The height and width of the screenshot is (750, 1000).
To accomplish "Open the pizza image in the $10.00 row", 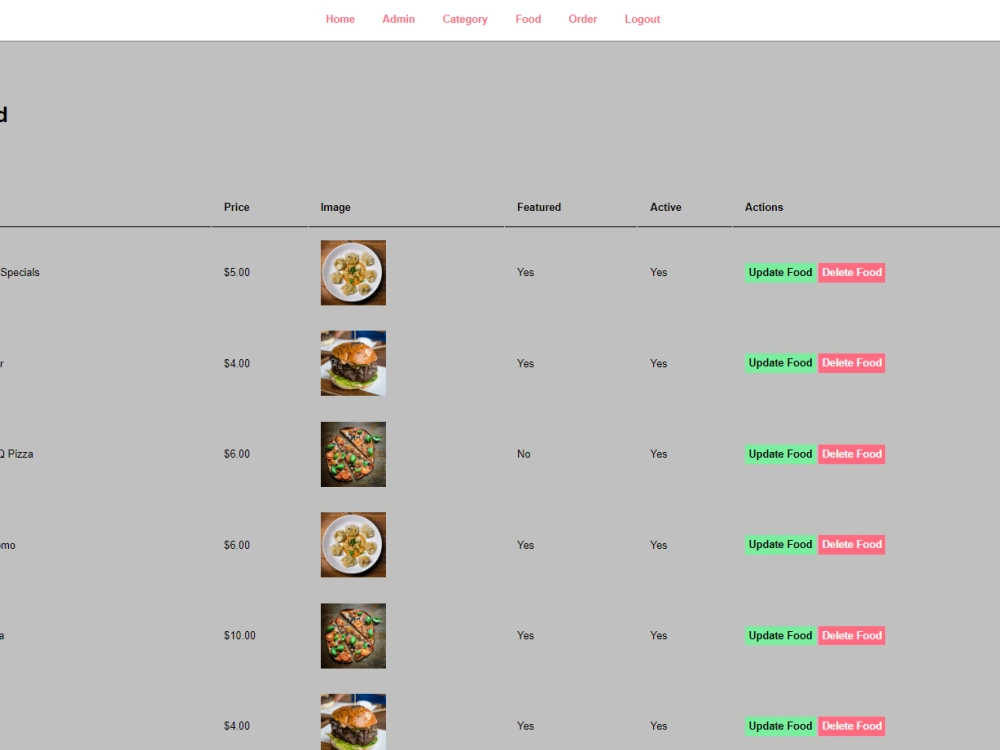I will click(x=353, y=636).
